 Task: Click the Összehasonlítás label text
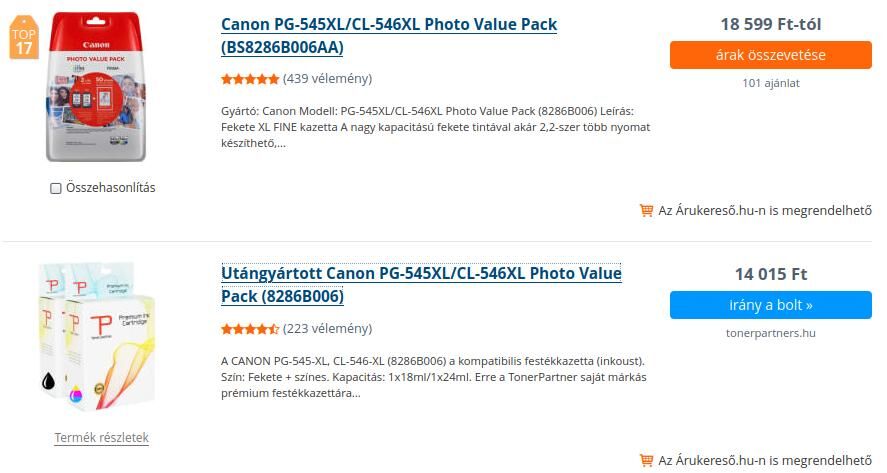coord(110,188)
